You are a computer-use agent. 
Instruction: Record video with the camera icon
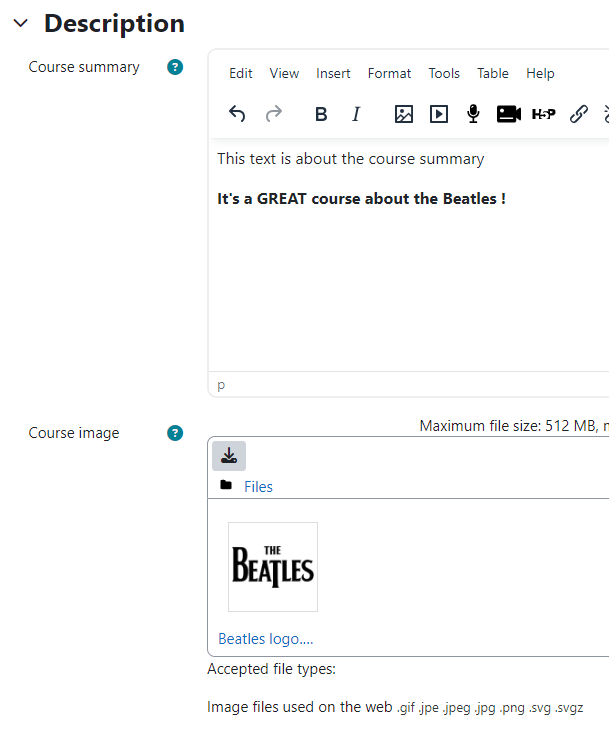(x=508, y=114)
